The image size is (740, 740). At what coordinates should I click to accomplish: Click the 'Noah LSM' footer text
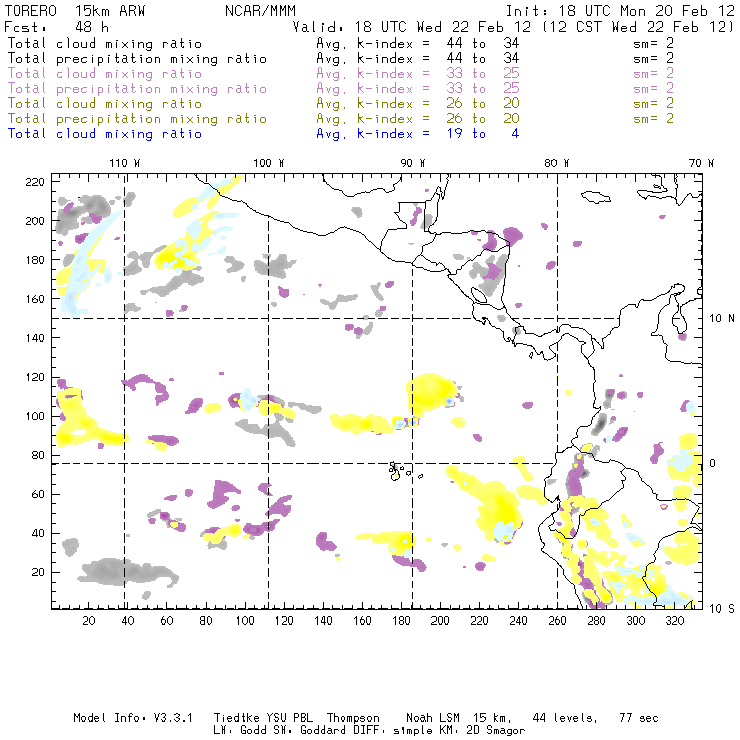coord(433,718)
